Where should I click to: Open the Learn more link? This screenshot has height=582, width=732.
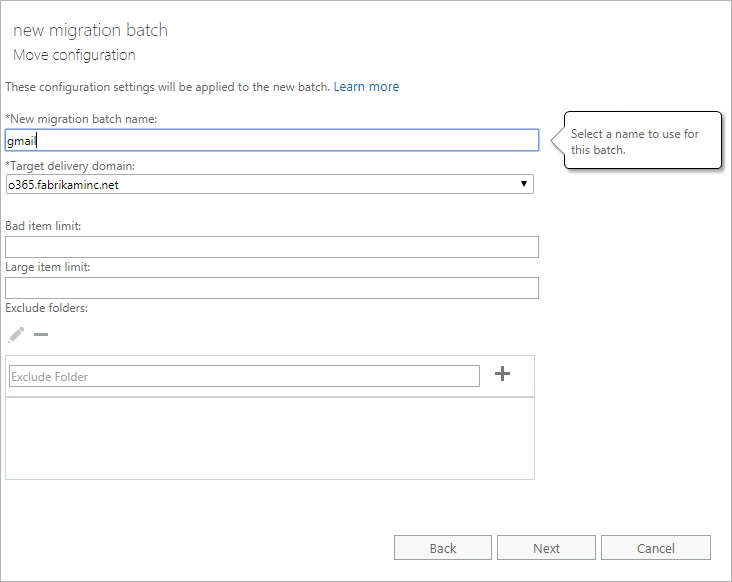click(366, 87)
